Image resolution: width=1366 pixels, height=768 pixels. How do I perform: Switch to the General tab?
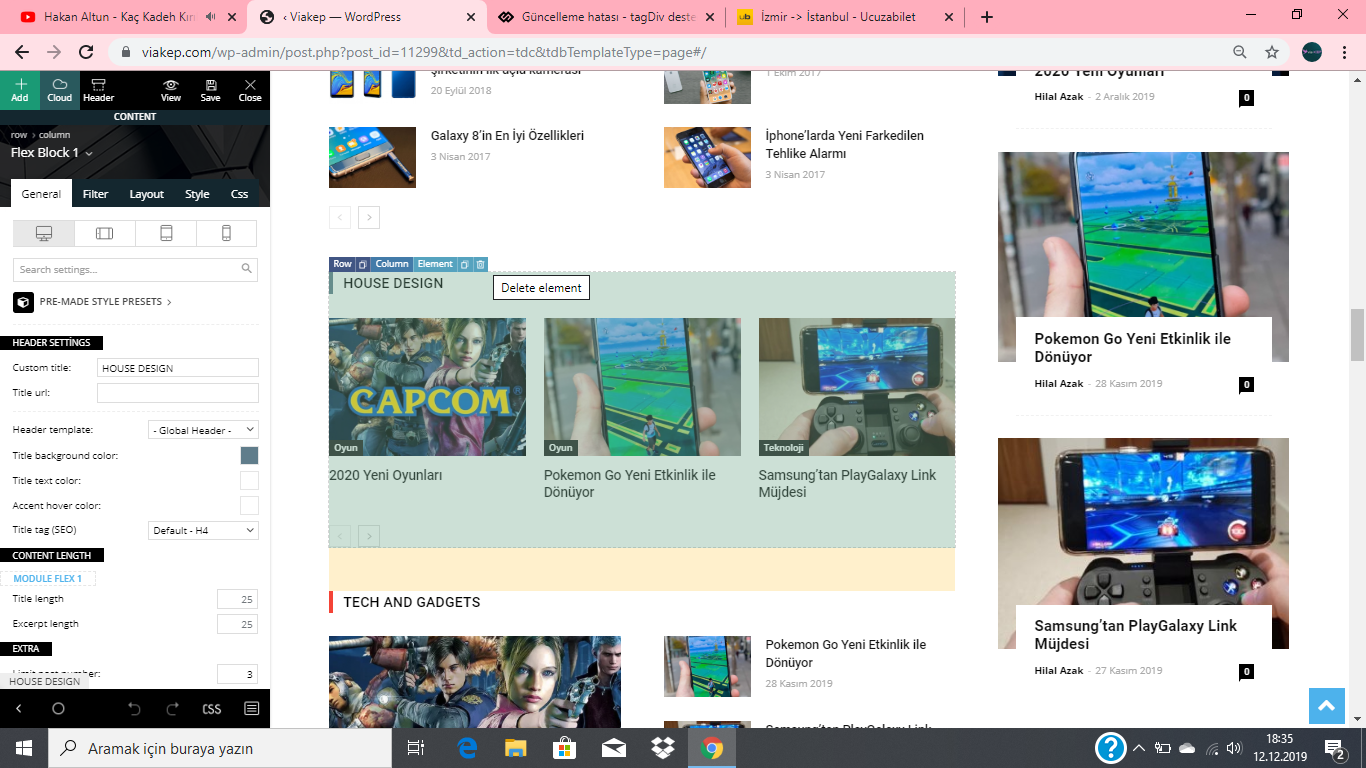41,194
